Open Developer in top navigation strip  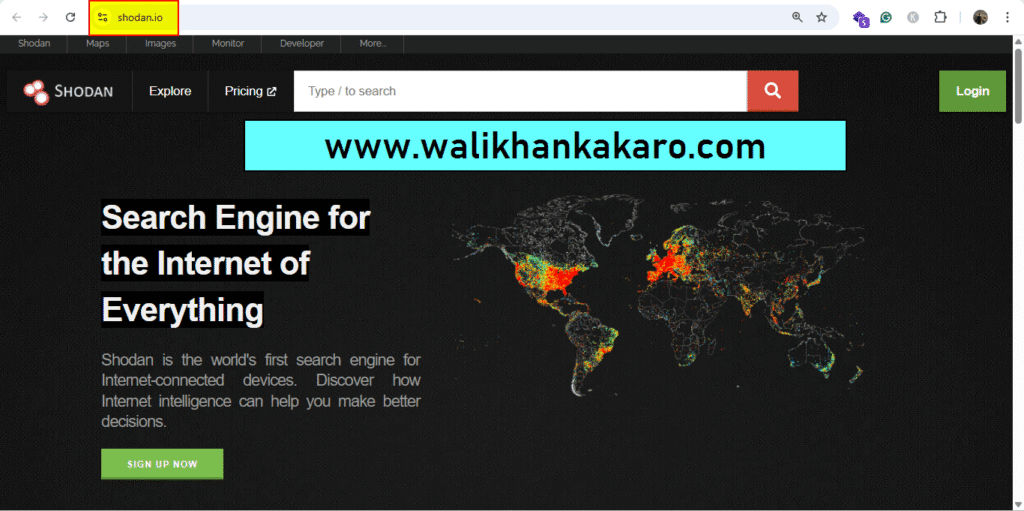tap(302, 44)
